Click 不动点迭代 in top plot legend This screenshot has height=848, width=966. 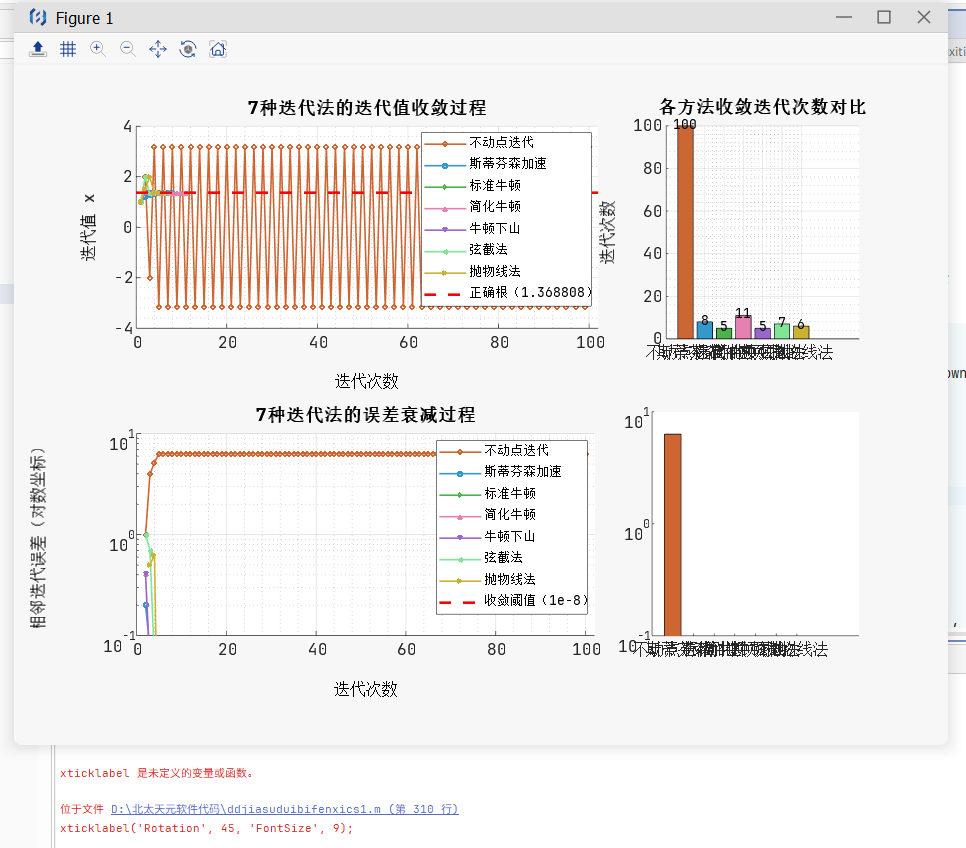click(x=508, y=143)
